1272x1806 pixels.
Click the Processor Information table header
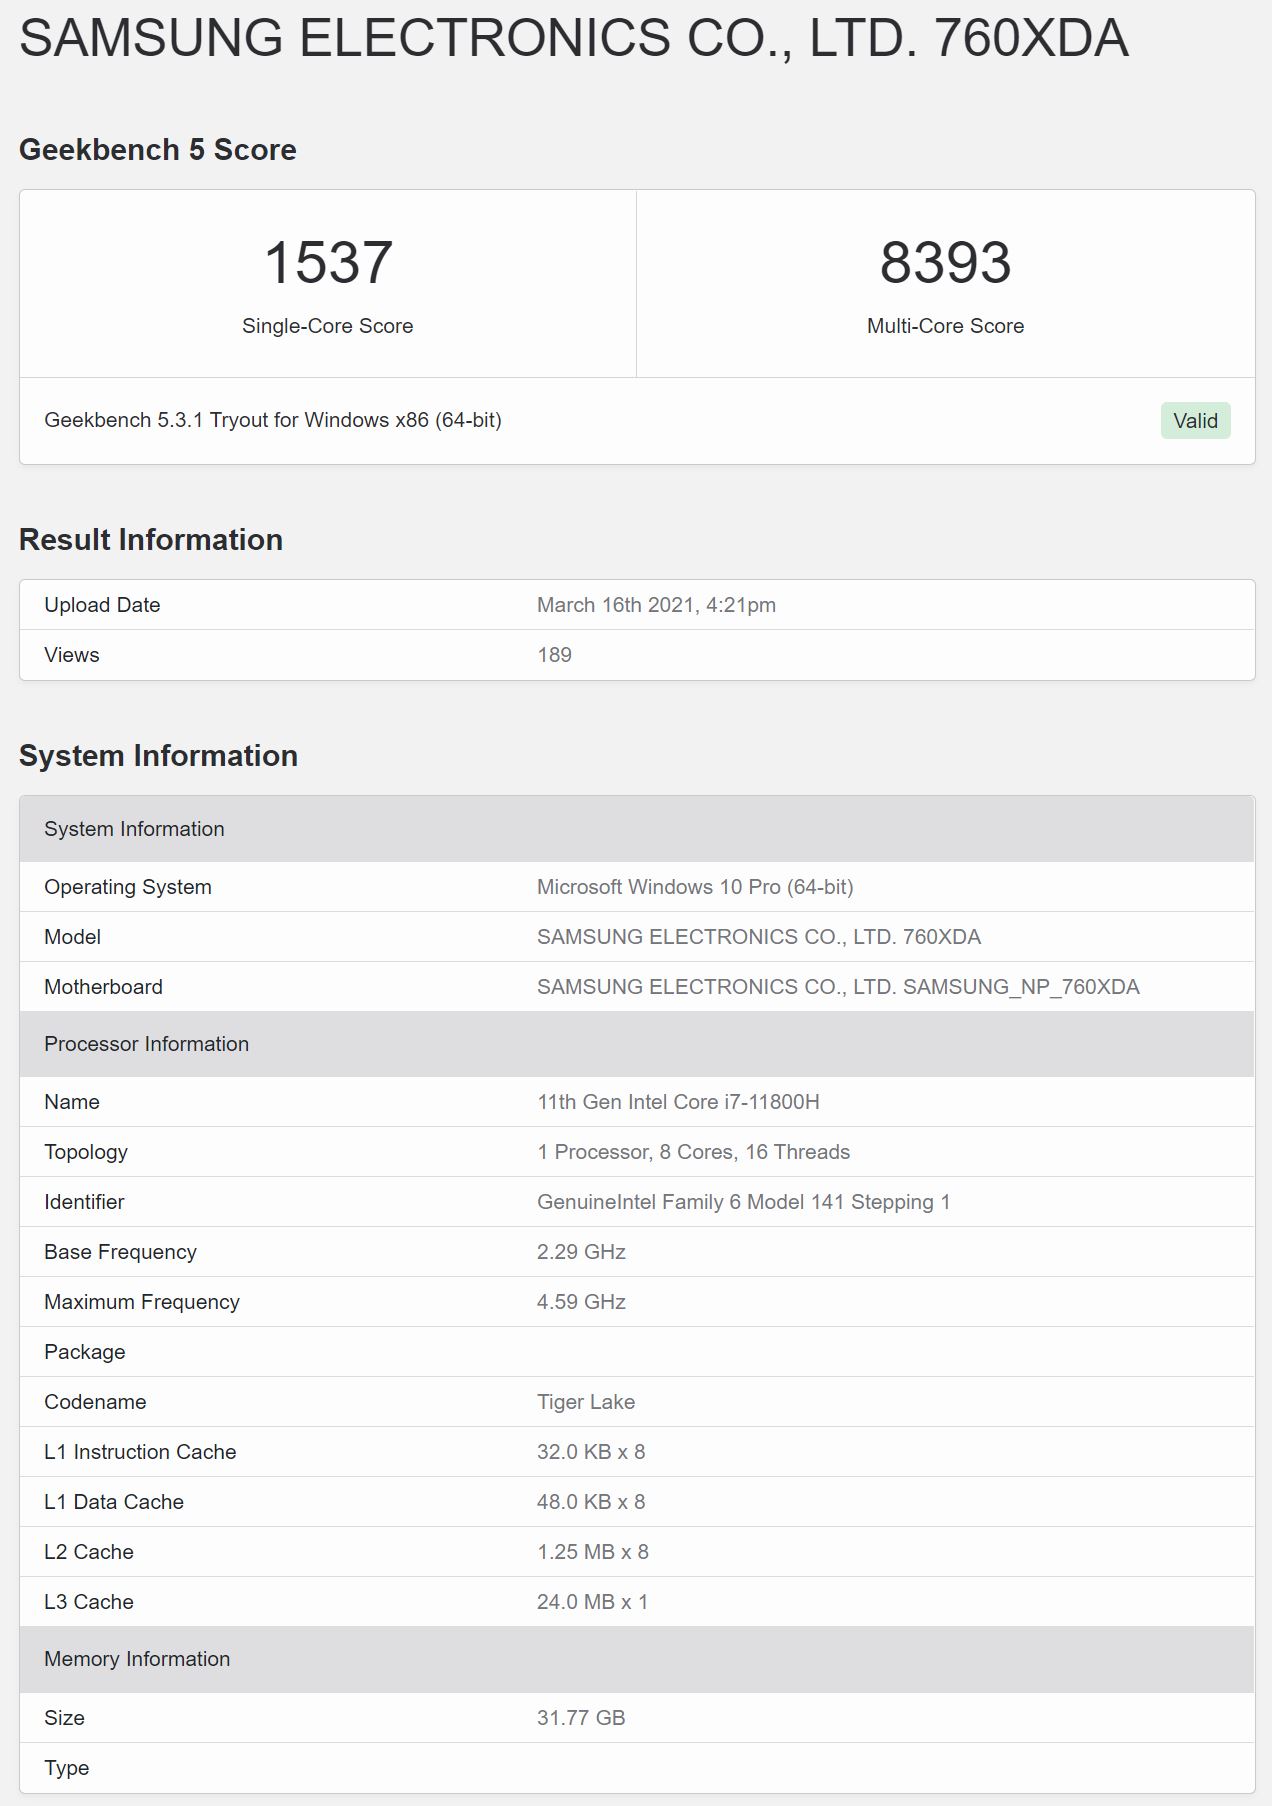pyautogui.click(x=637, y=1044)
